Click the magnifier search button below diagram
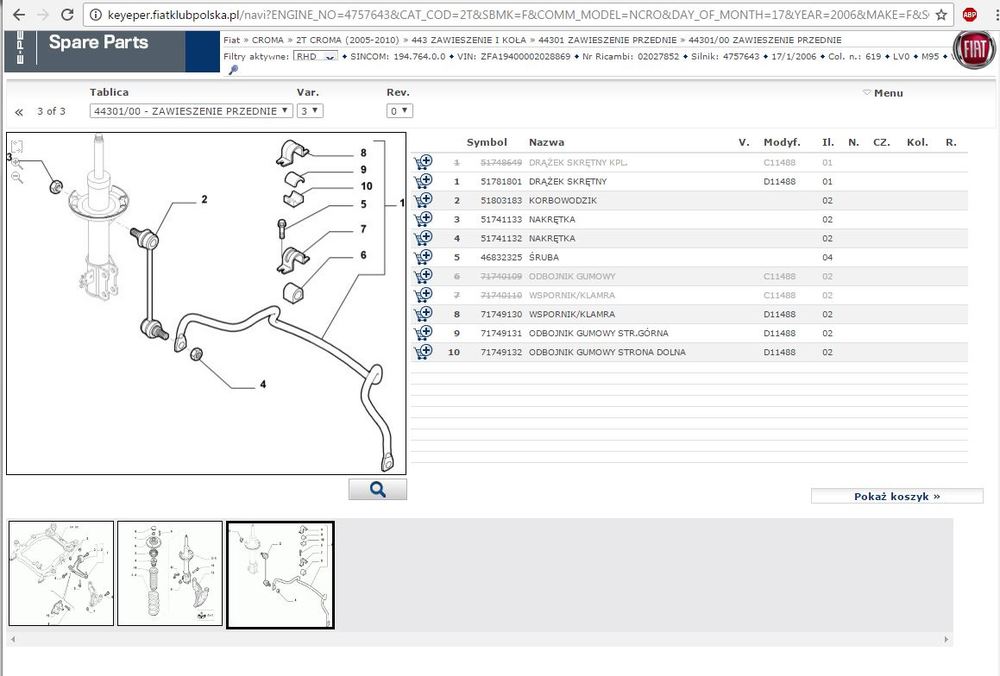The width and height of the screenshot is (1000, 676). click(378, 489)
